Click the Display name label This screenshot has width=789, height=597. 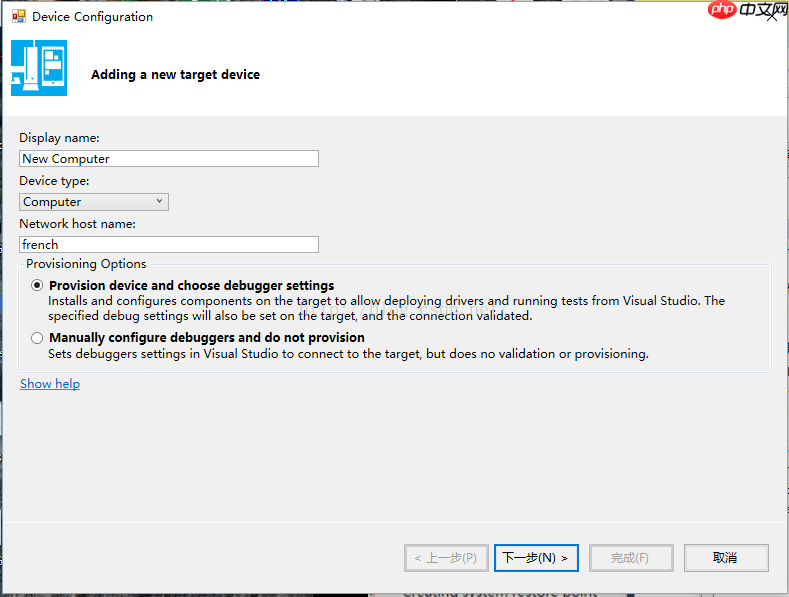point(60,138)
